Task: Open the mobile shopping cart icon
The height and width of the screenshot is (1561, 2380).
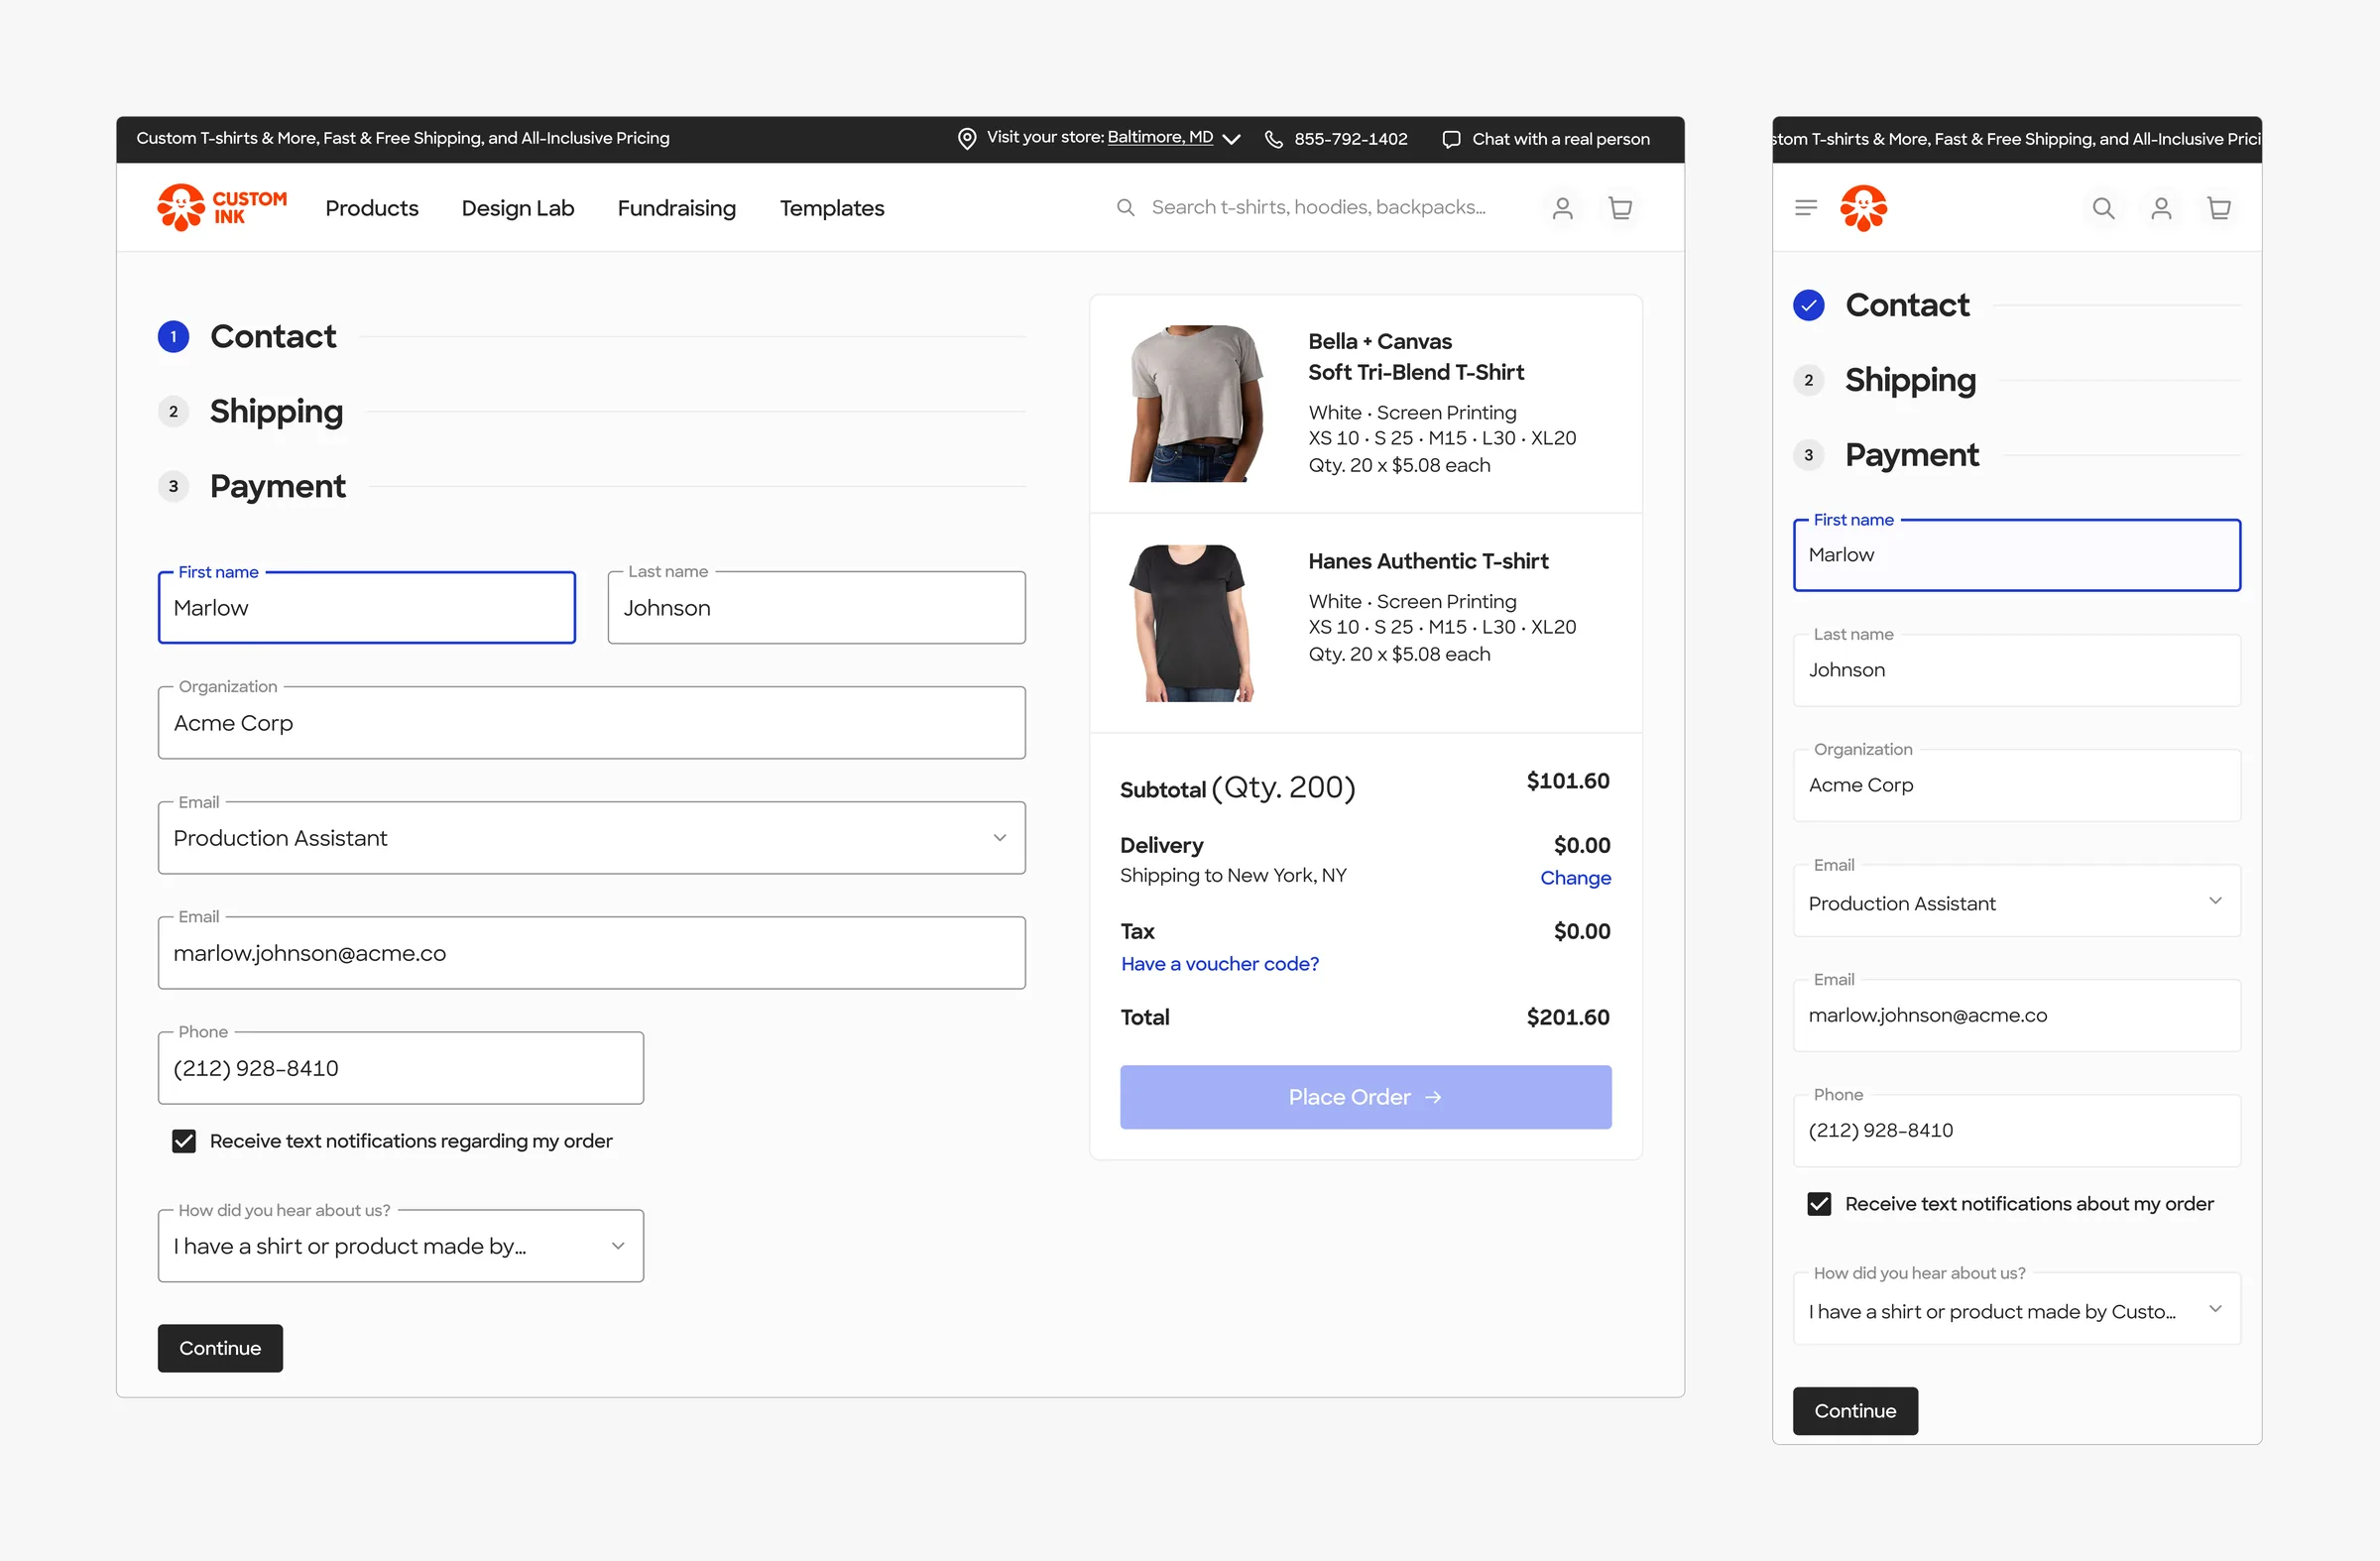Action: pos(2218,208)
